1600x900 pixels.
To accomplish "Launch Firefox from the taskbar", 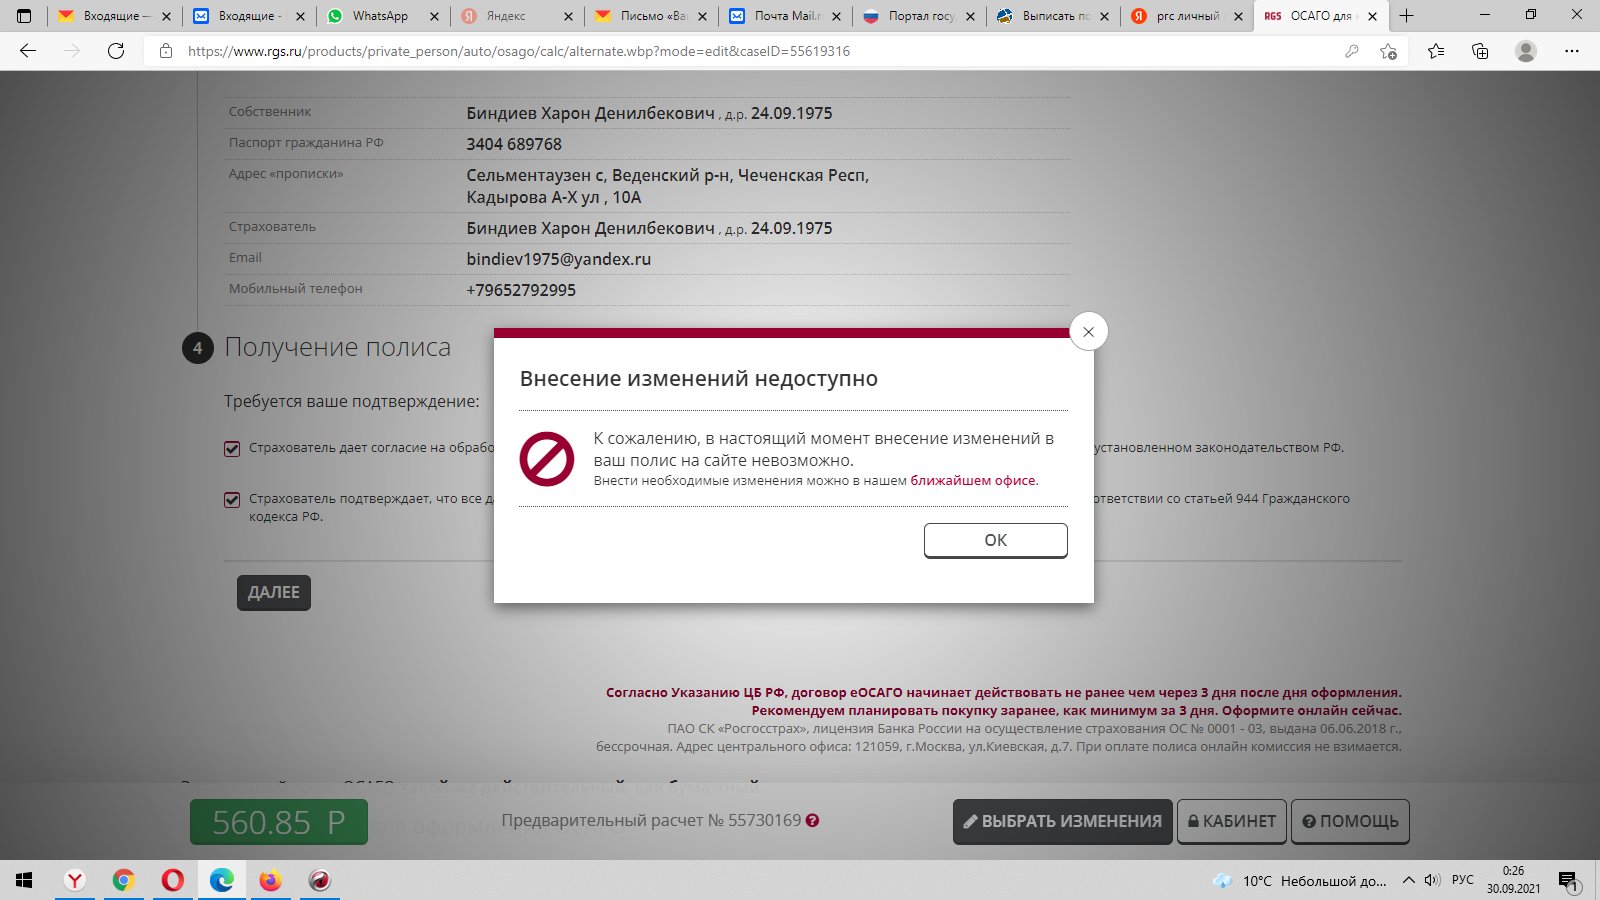I will point(271,880).
